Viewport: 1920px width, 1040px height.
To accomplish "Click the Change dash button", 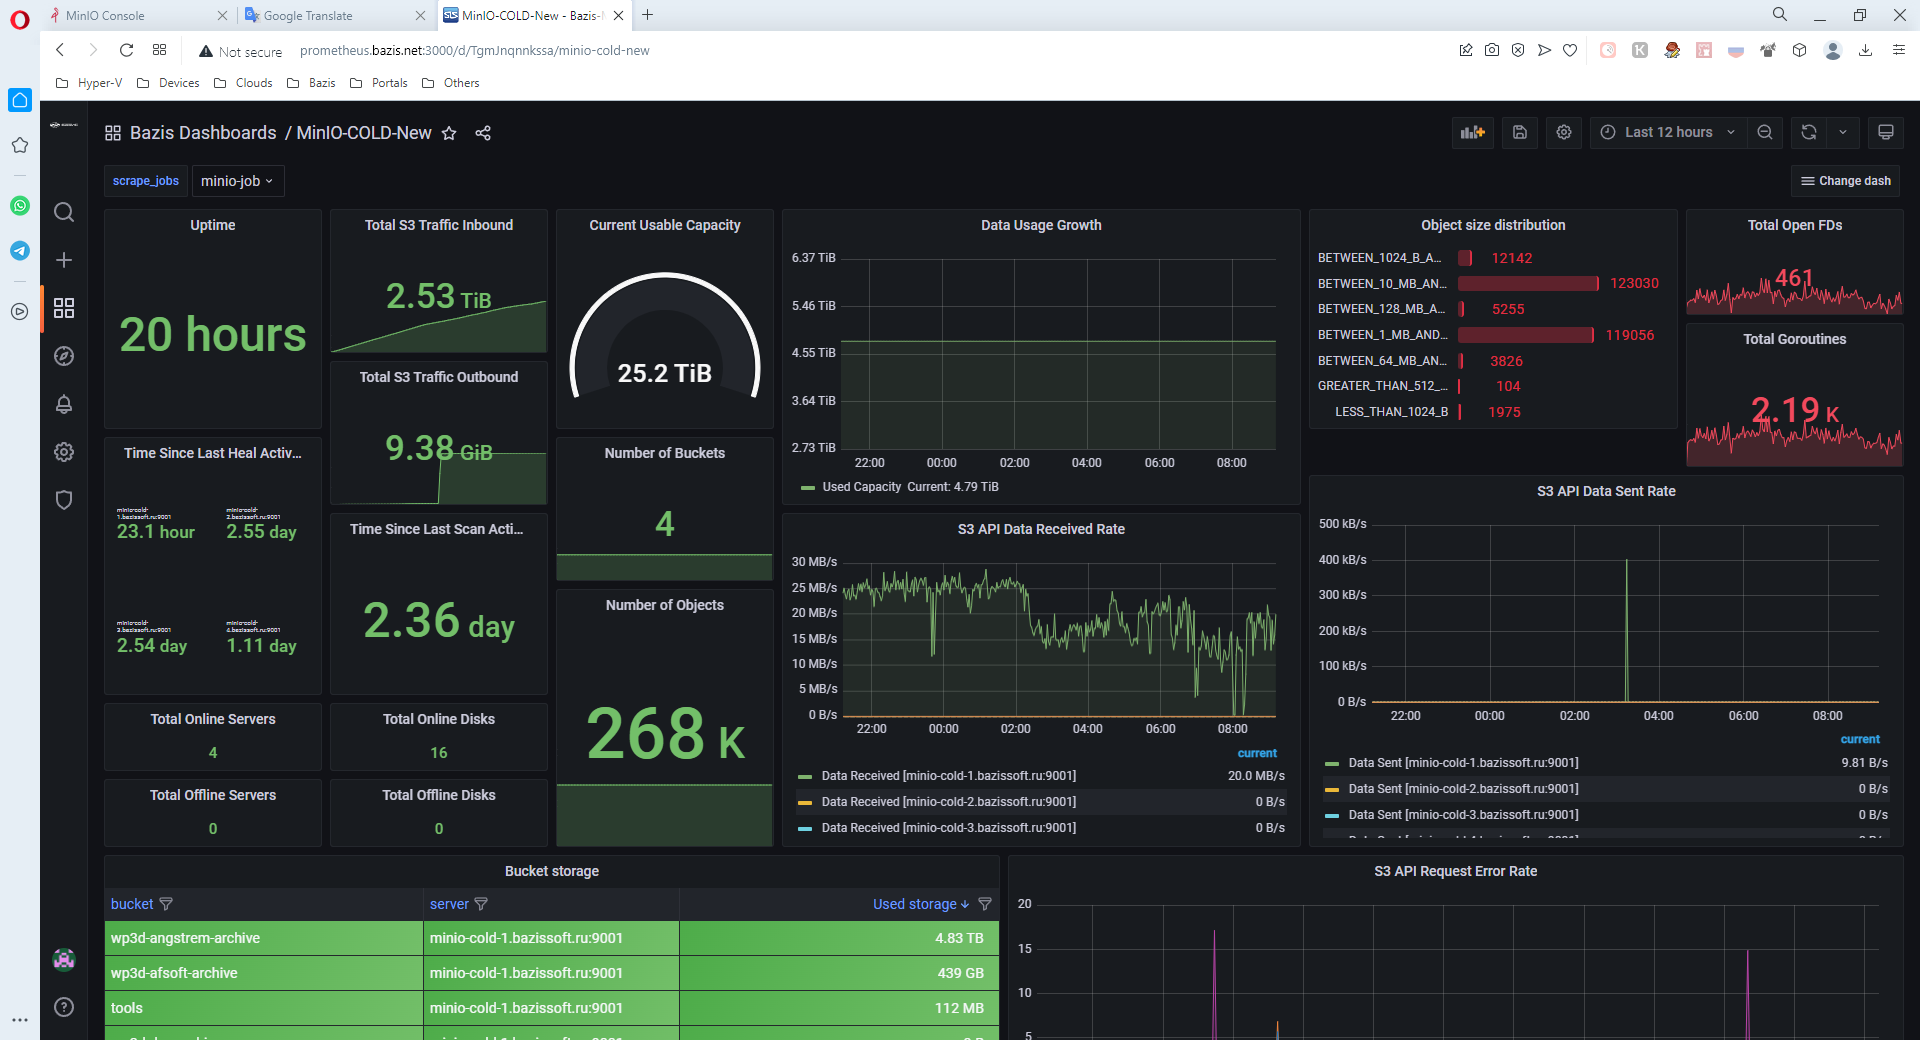I will point(1845,181).
